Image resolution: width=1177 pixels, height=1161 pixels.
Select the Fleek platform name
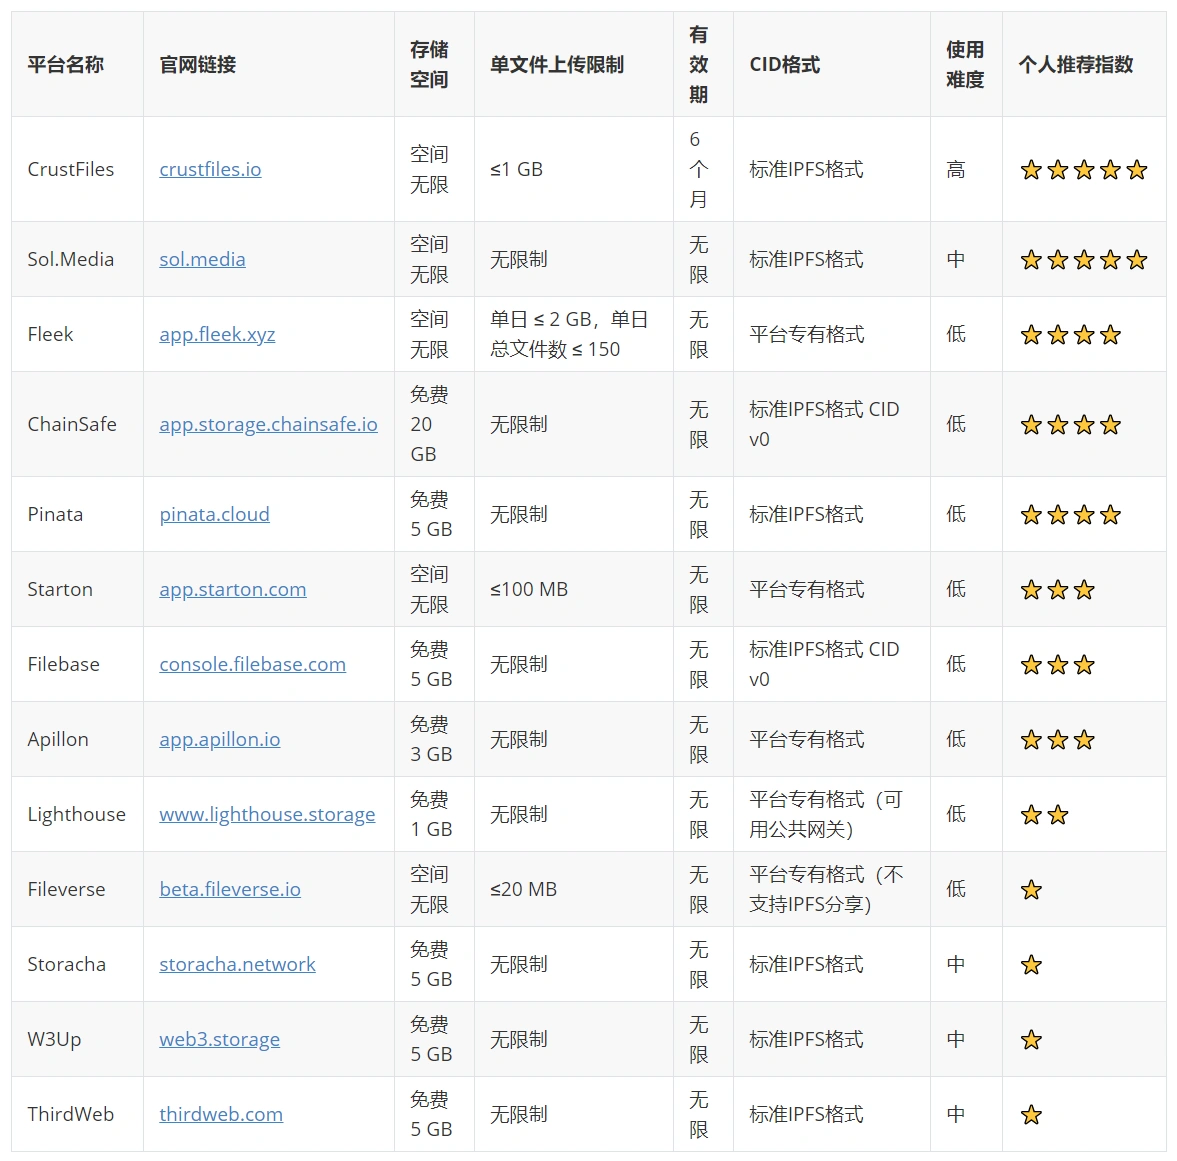pyautogui.click(x=50, y=335)
